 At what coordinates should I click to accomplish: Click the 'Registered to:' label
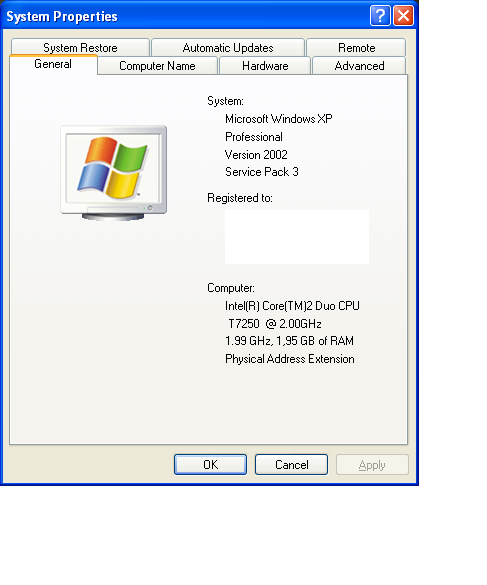point(240,198)
